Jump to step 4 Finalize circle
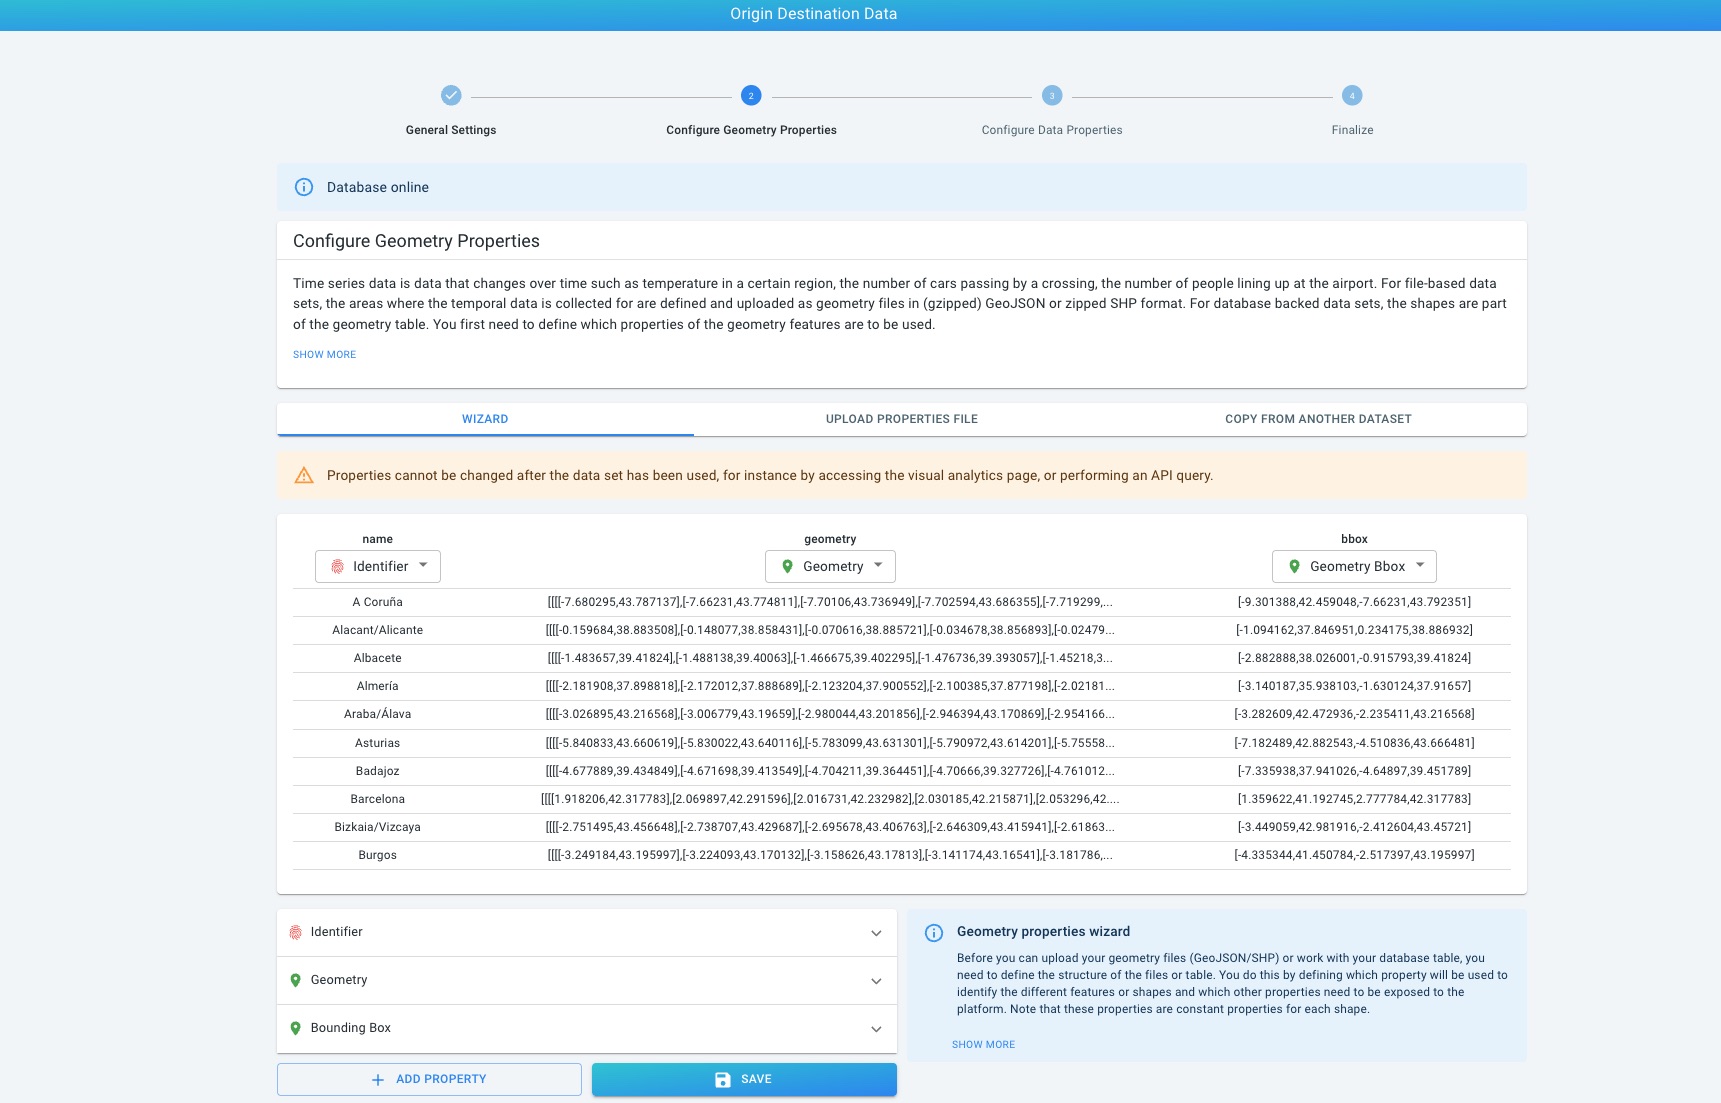 1351,96
